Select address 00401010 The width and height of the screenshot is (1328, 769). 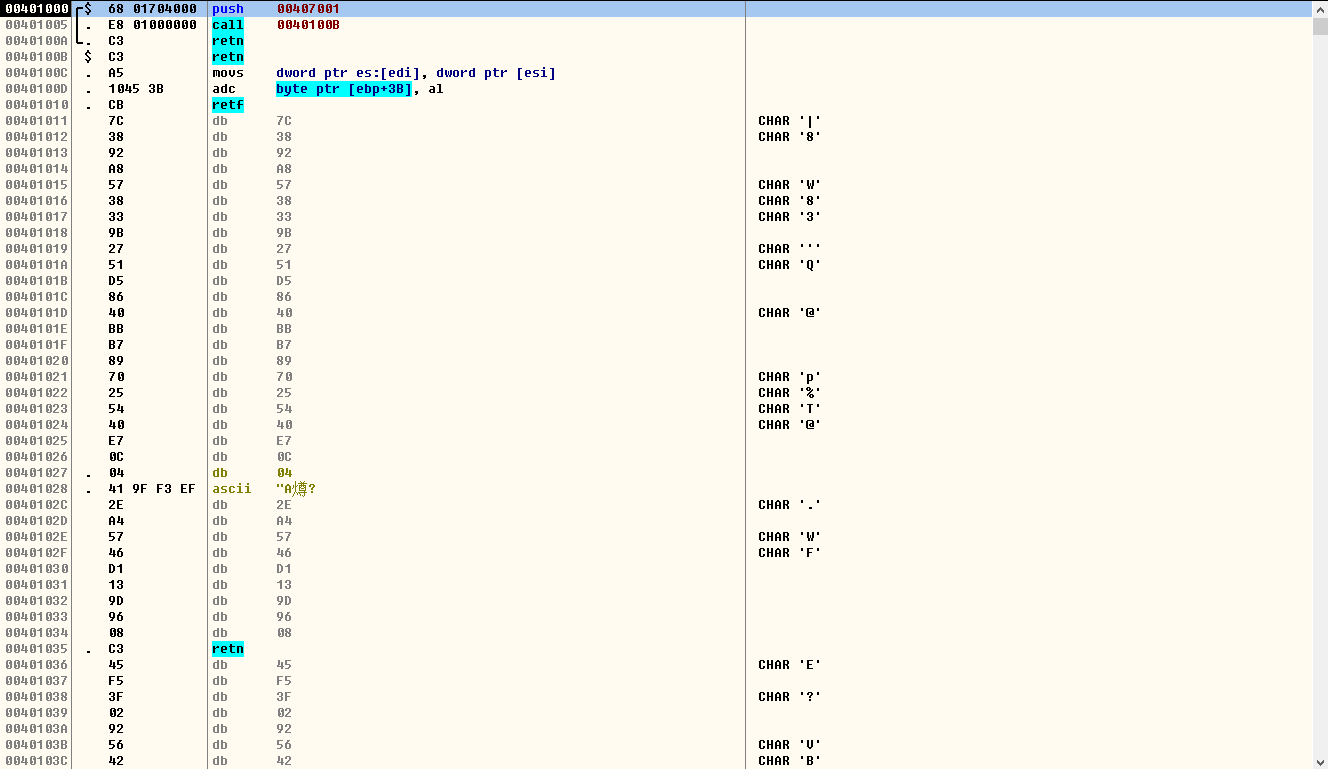[x=36, y=105]
